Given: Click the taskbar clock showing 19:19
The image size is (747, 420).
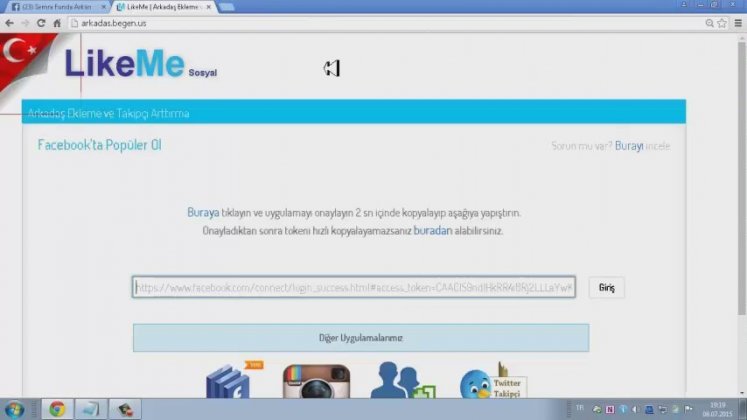Looking at the screenshot, I should [717, 410].
